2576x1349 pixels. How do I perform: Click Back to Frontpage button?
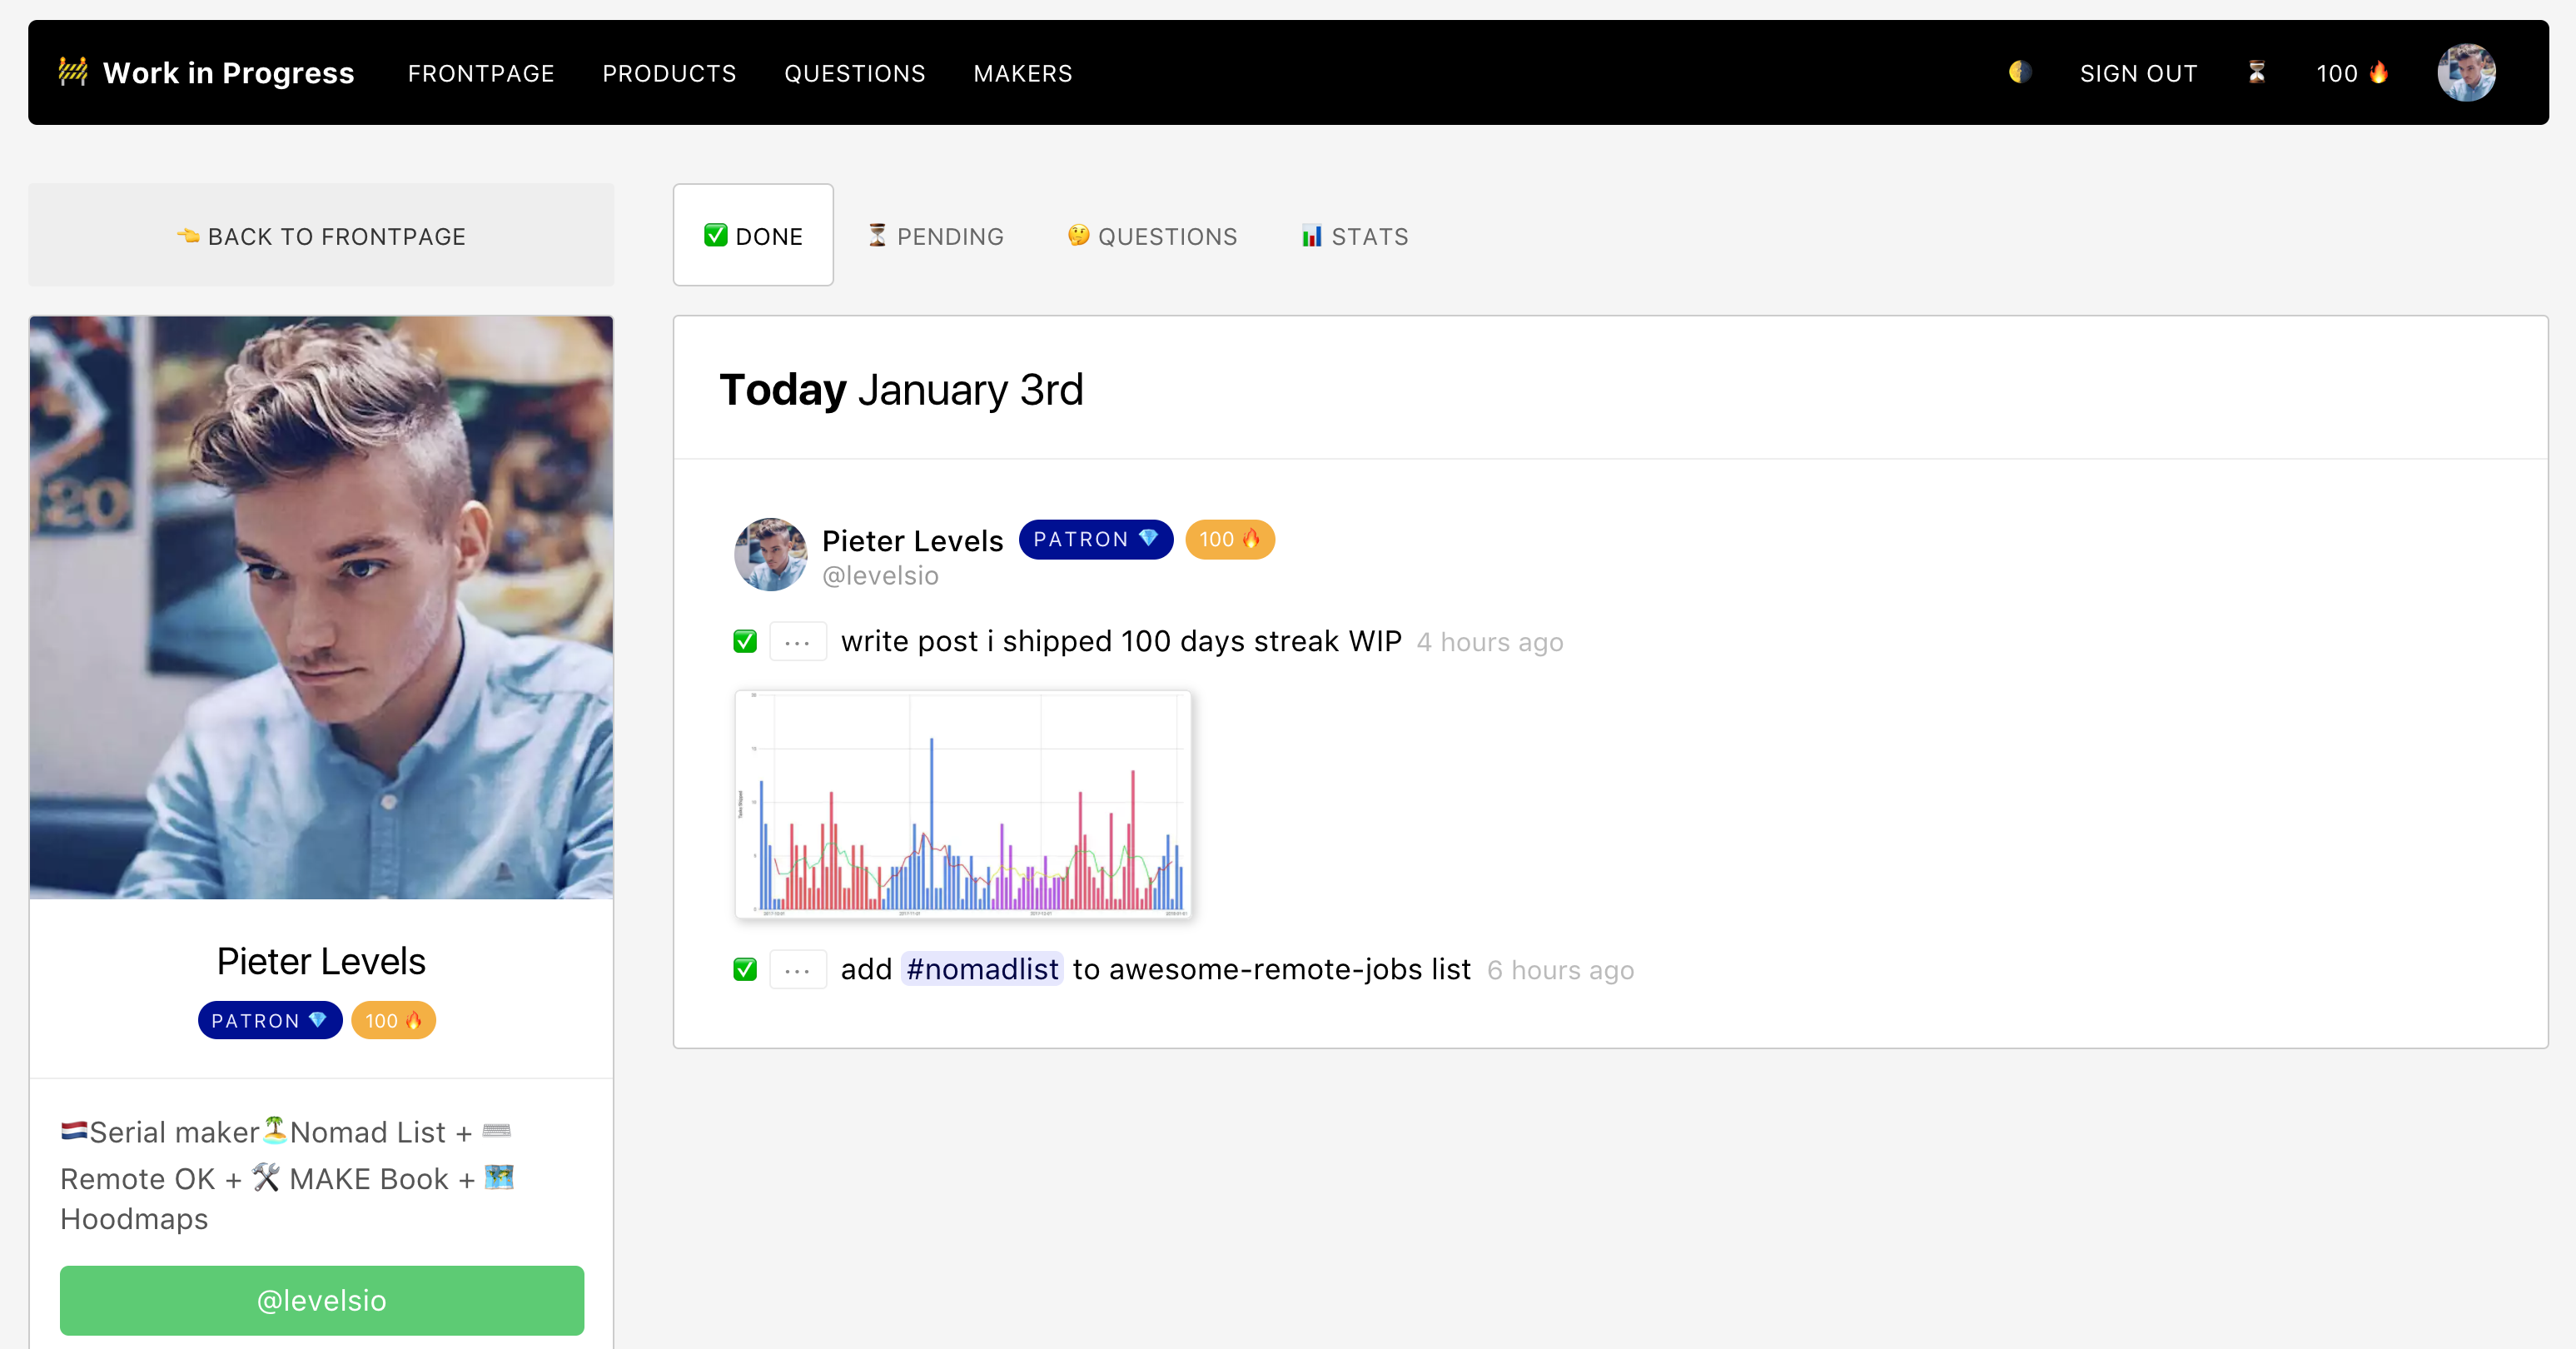click(x=321, y=236)
